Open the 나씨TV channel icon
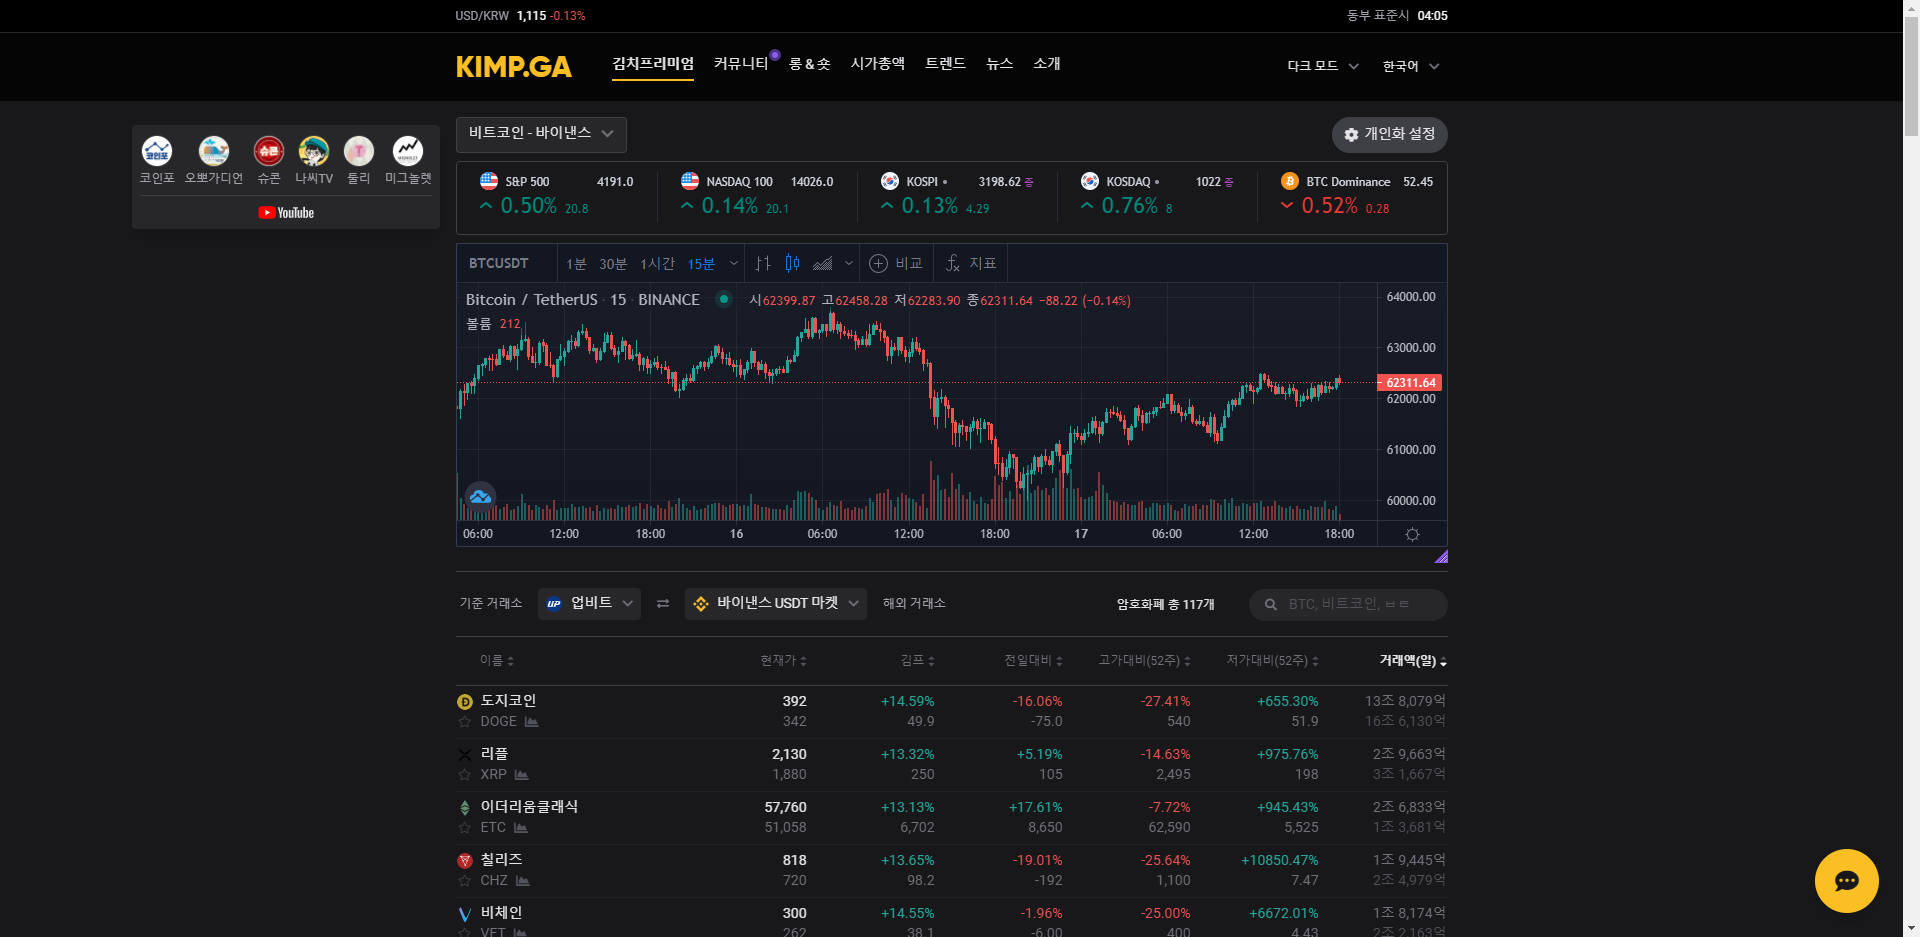The height and width of the screenshot is (937, 1920). tap(314, 151)
